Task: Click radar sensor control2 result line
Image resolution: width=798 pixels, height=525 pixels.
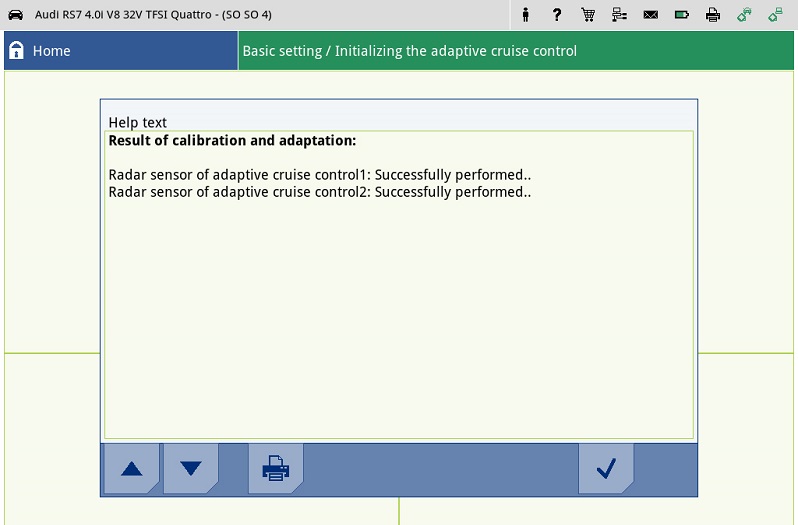Action: click(x=319, y=191)
